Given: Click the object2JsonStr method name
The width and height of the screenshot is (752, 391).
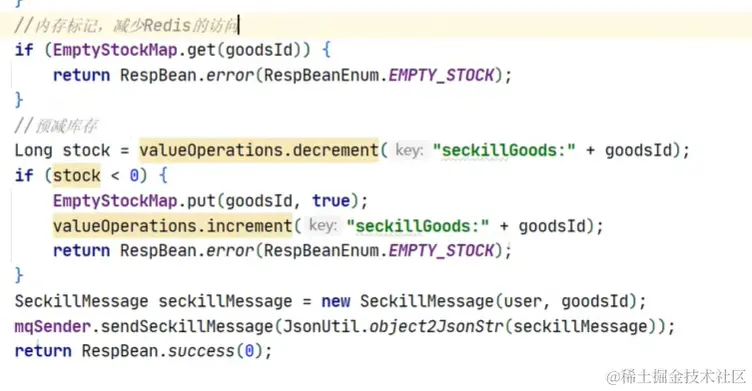Looking at the screenshot, I should click(436, 327).
